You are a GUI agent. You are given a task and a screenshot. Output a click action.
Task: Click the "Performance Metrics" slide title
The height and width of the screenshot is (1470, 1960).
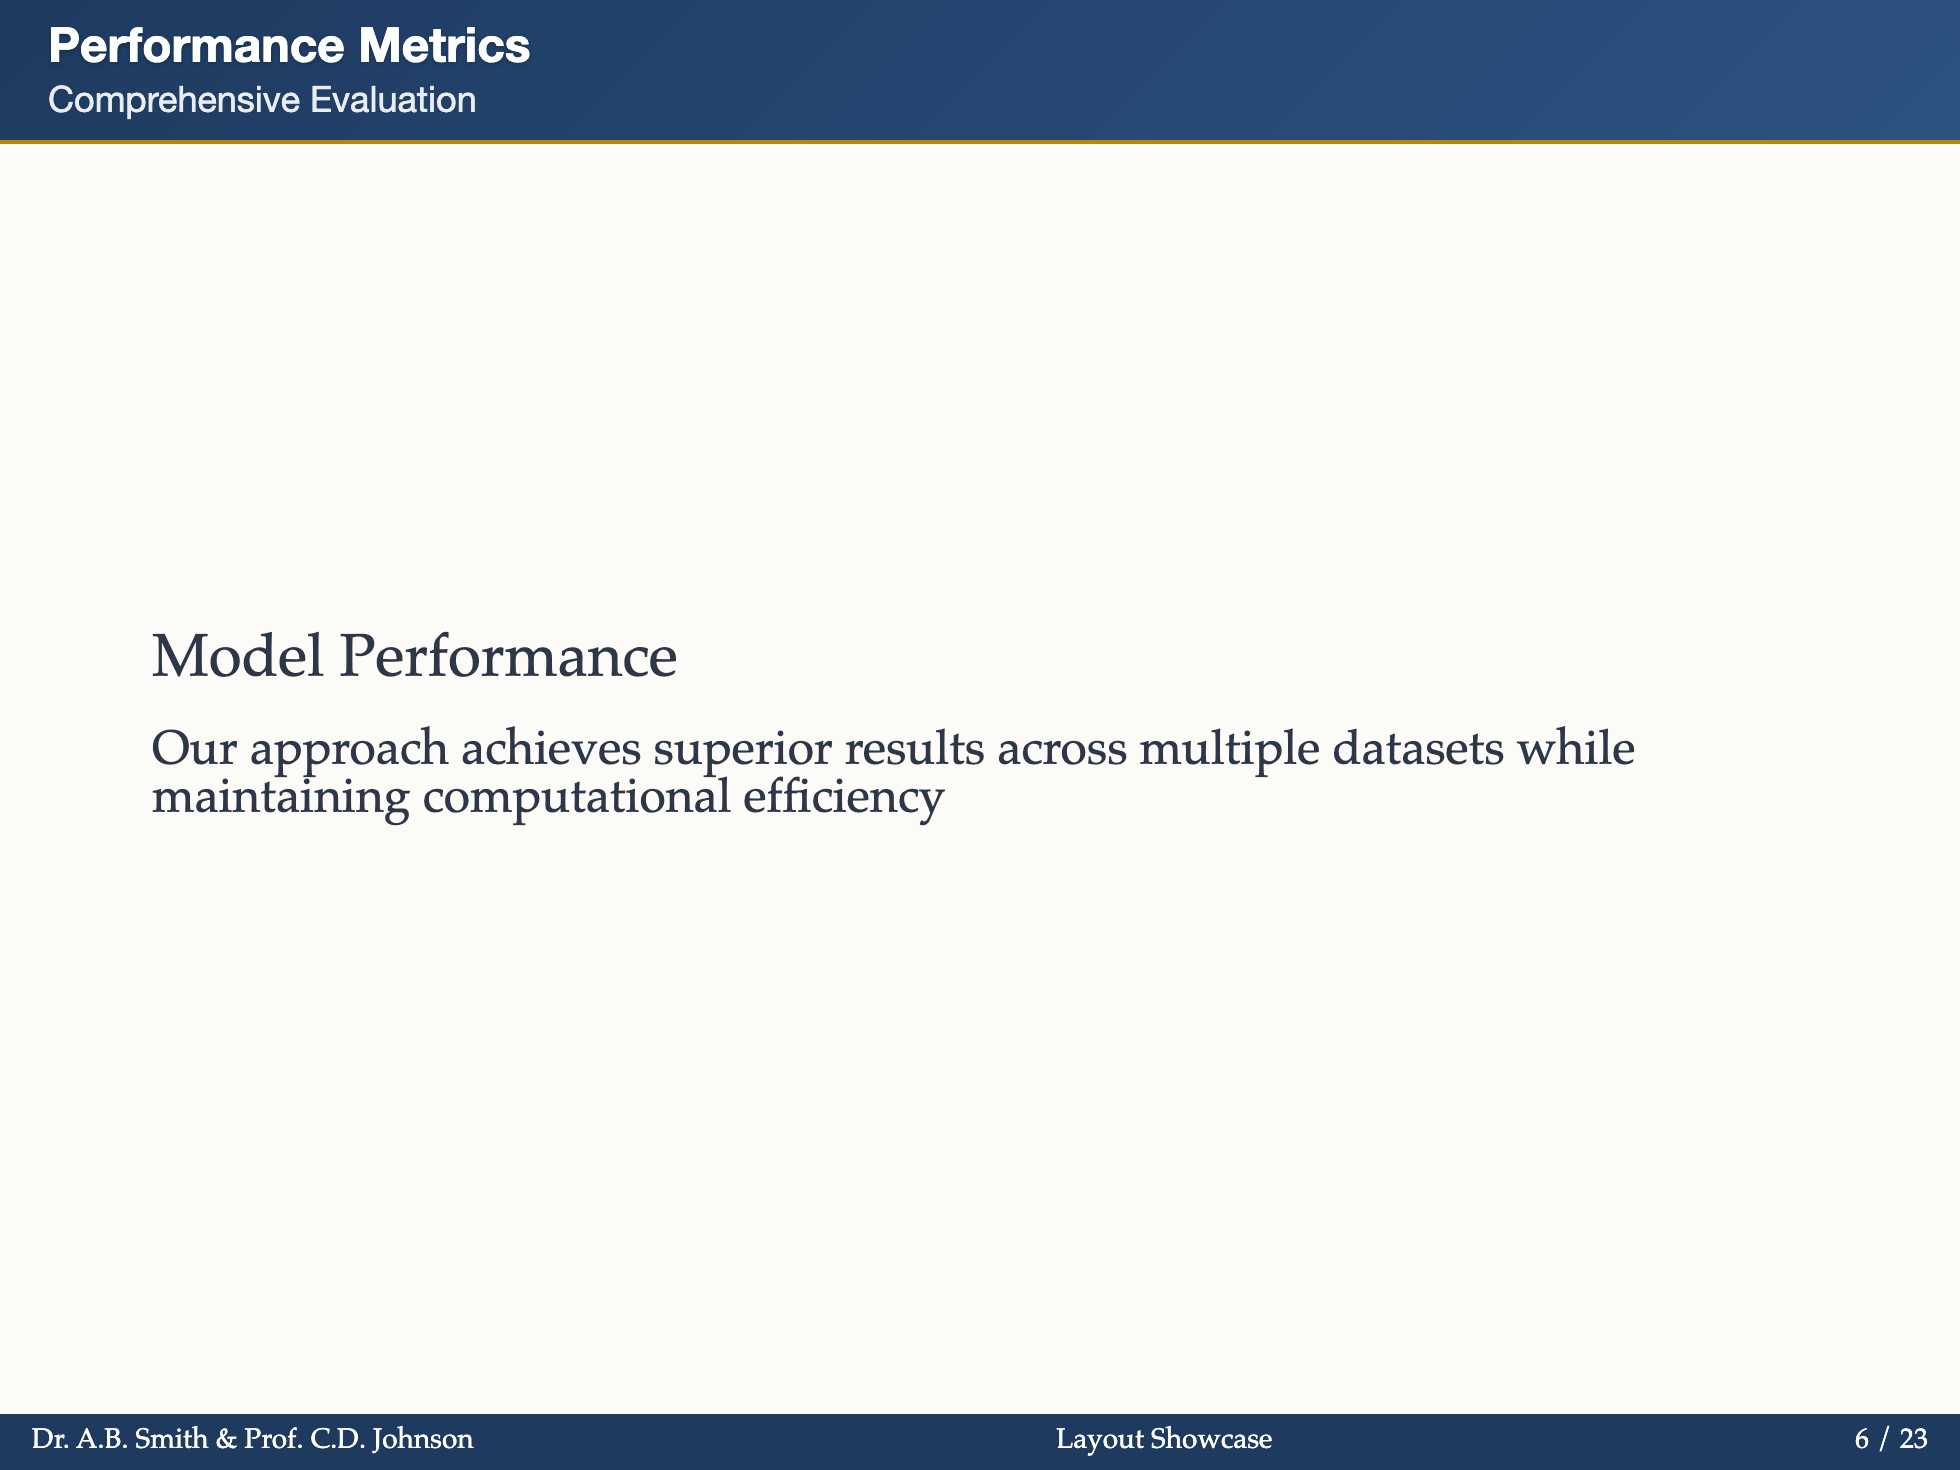(289, 47)
